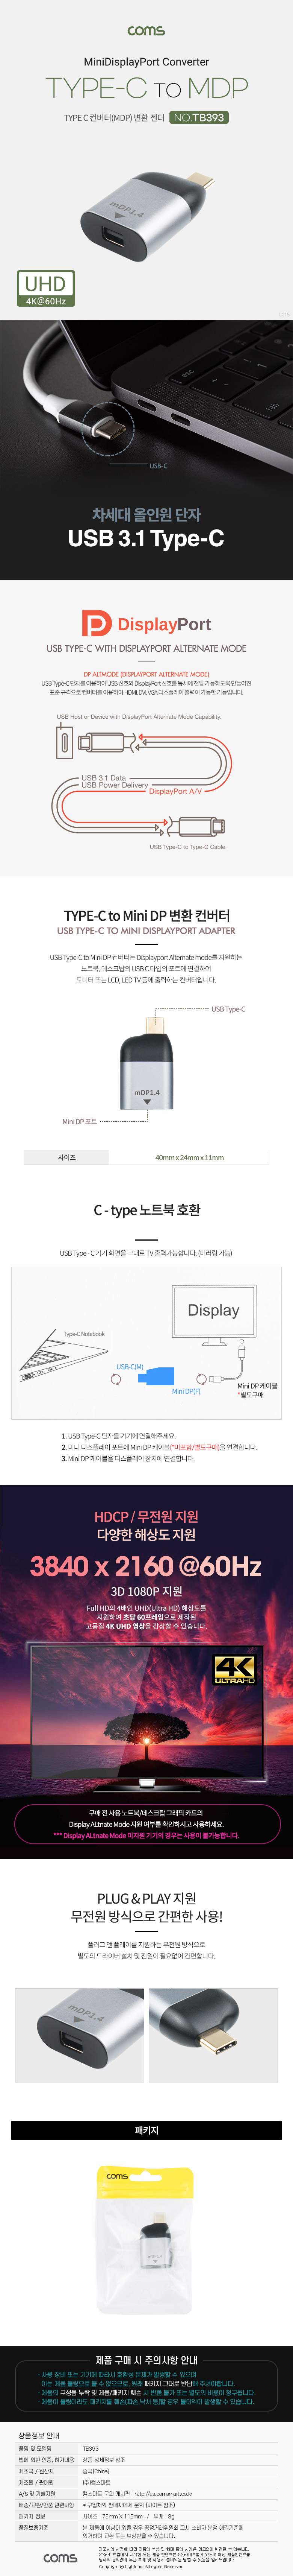Click the yellow Coms package photo
The image size is (293, 2576).
pos(146,2253)
